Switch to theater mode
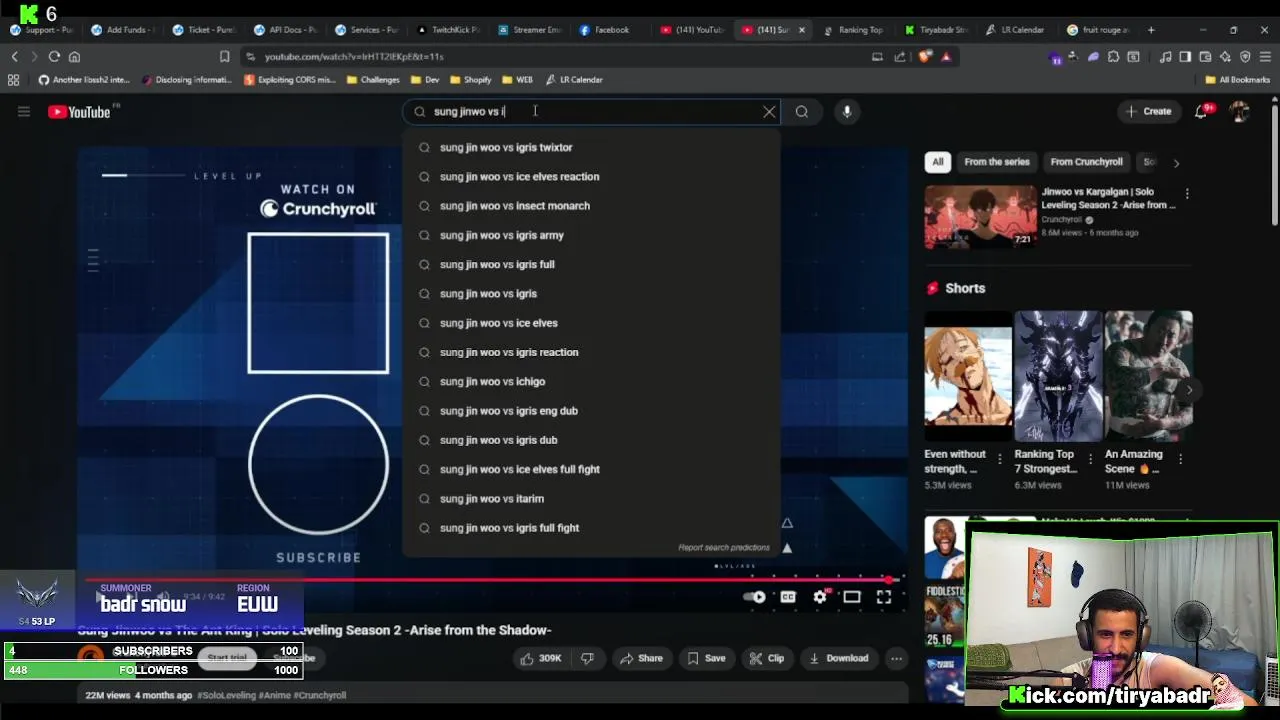1280x720 pixels. tap(852, 597)
